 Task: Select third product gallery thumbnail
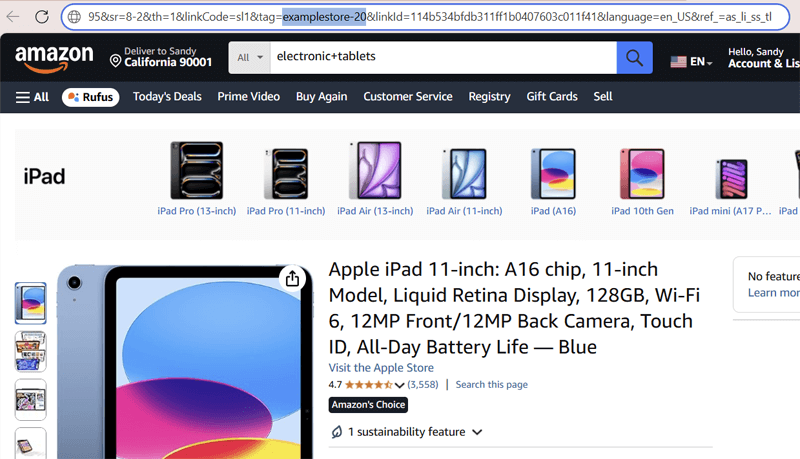pos(31,399)
